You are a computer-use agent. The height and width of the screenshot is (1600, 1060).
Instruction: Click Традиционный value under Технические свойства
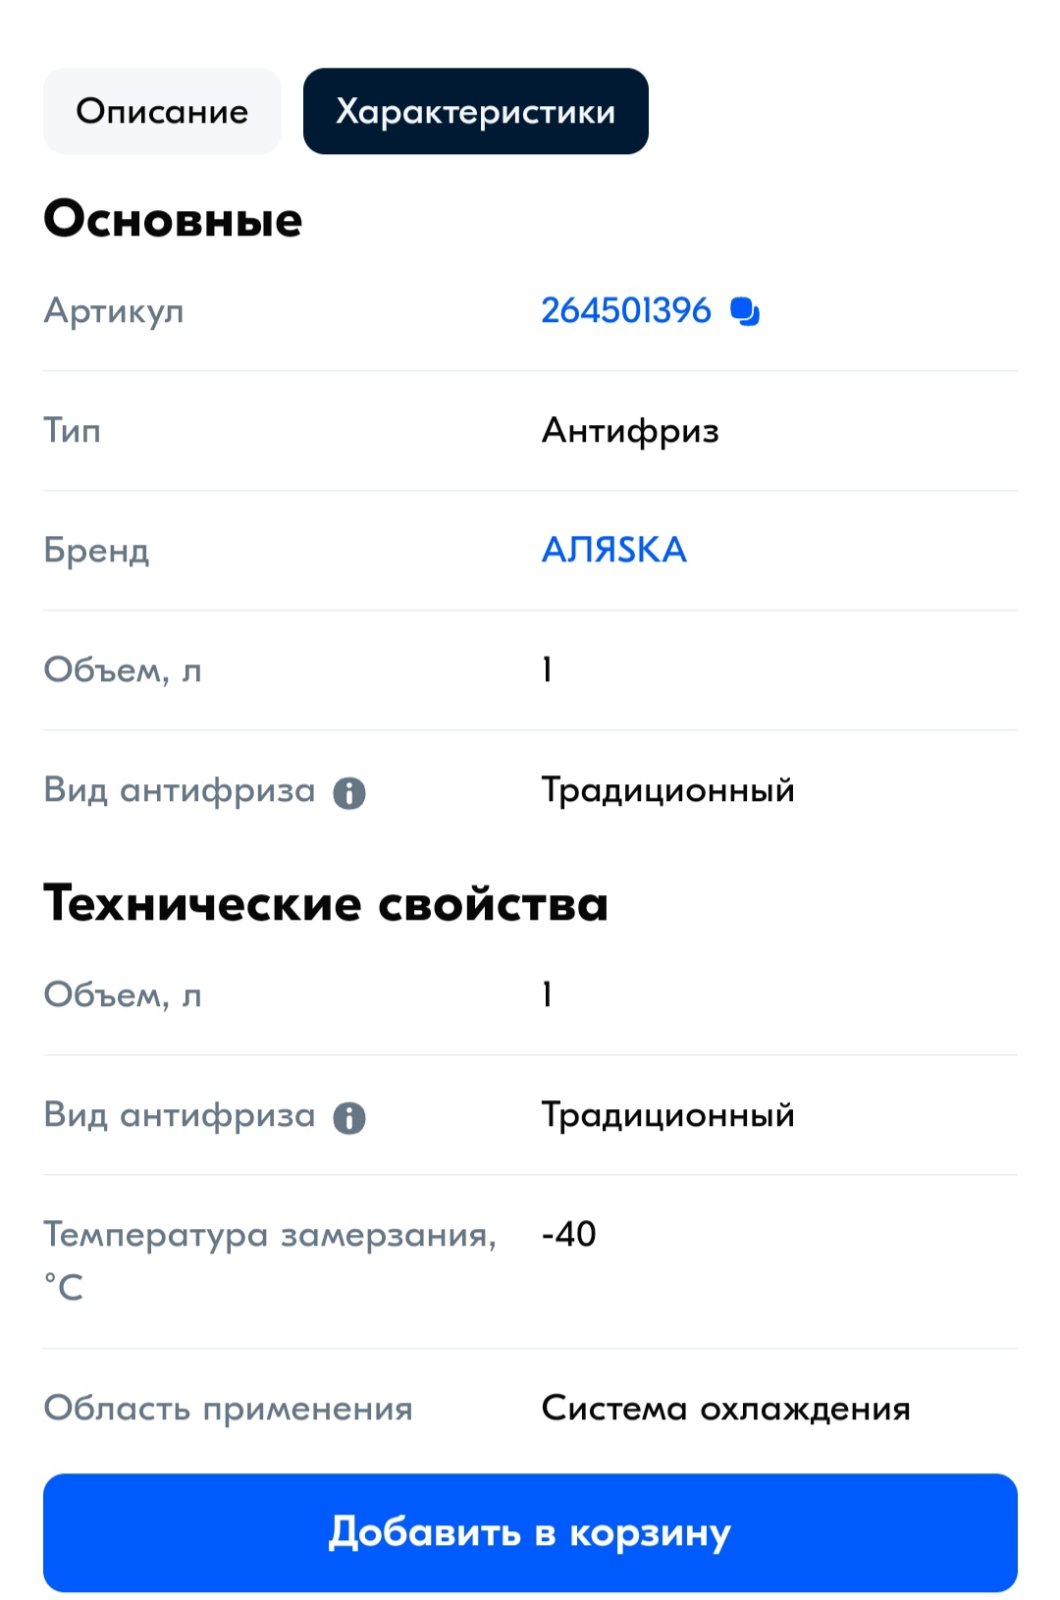[x=668, y=1114]
